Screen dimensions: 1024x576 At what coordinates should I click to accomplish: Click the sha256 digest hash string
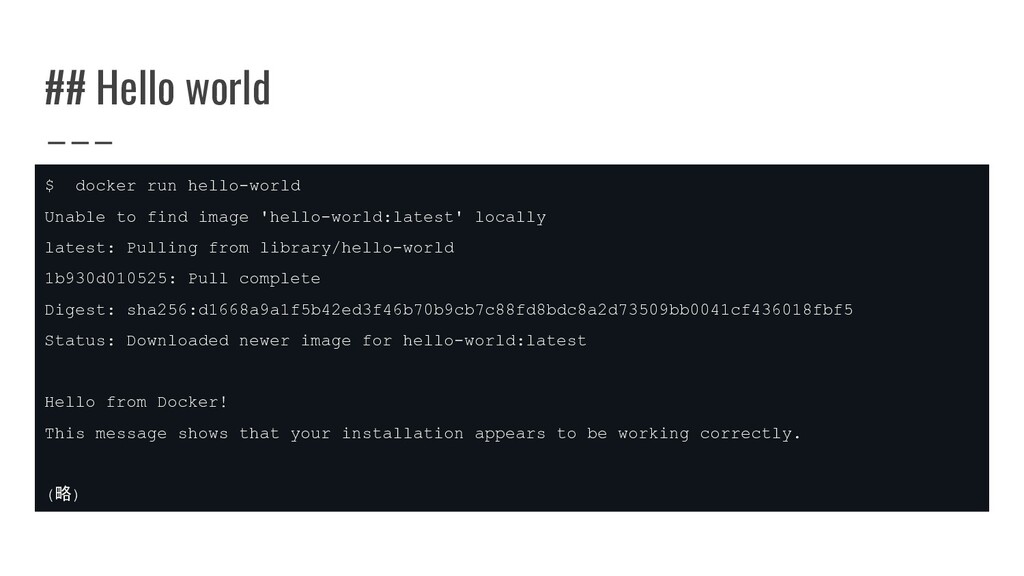pyautogui.click(x=490, y=310)
